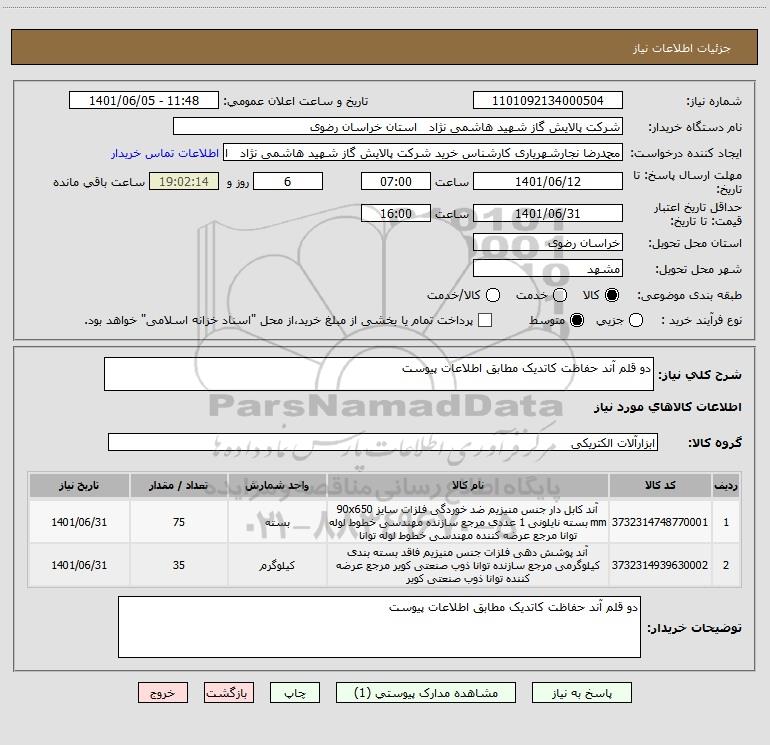Click column header واحد شمارش
The image size is (770, 745).
pyautogui.click(x=277, y=485)
